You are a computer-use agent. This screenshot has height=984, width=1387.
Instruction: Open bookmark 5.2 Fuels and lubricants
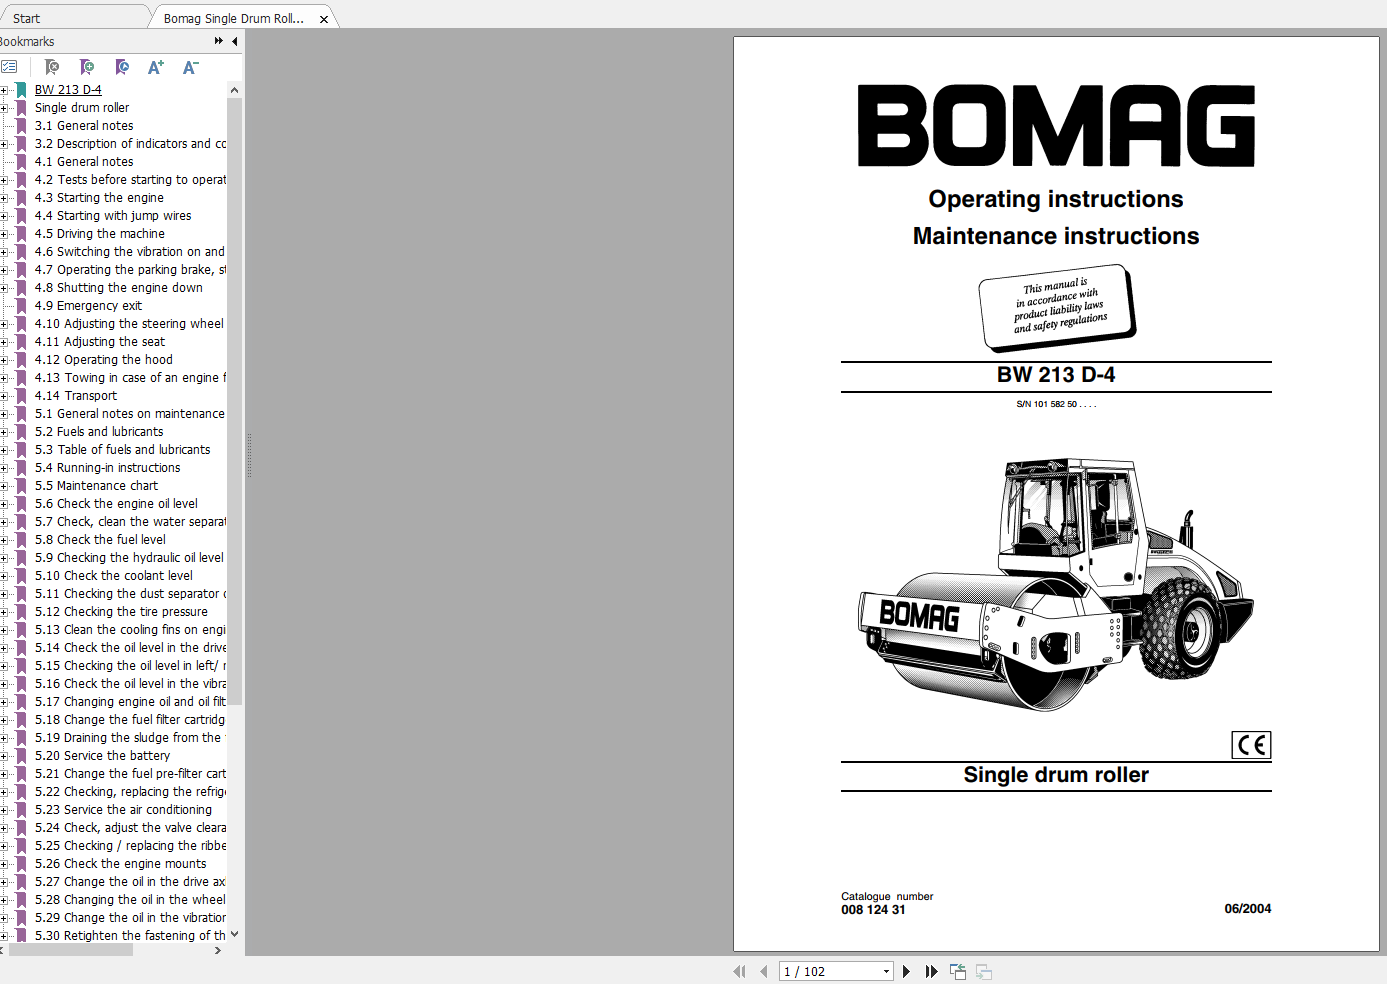point(99,432)
